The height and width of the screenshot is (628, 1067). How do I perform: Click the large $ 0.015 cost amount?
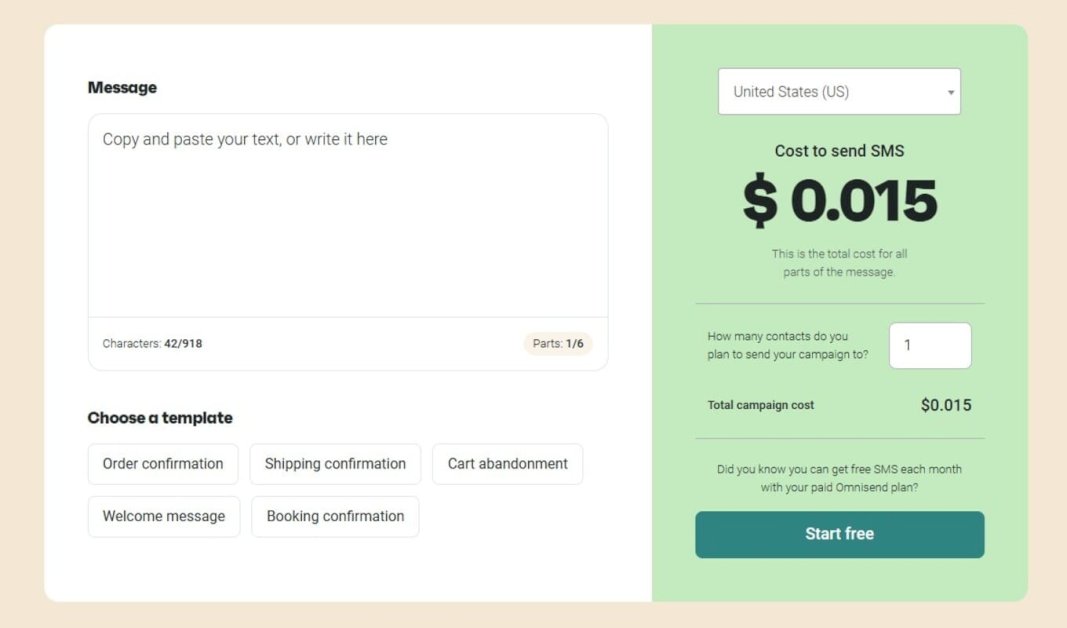[x=839, y=201]
